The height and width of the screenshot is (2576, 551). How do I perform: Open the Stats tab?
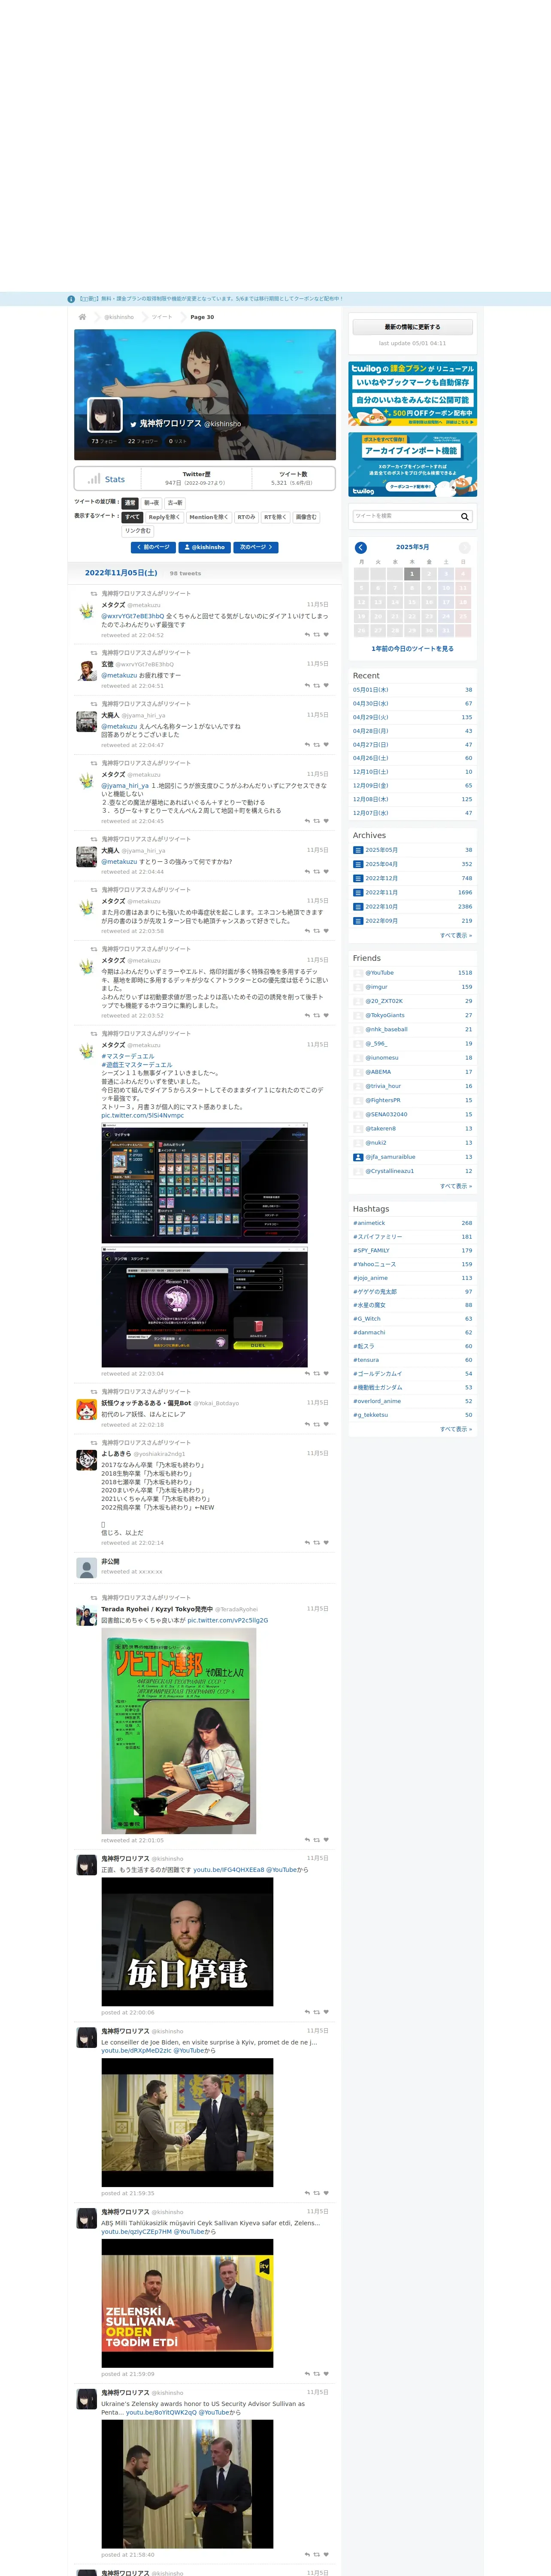(107, 479)
